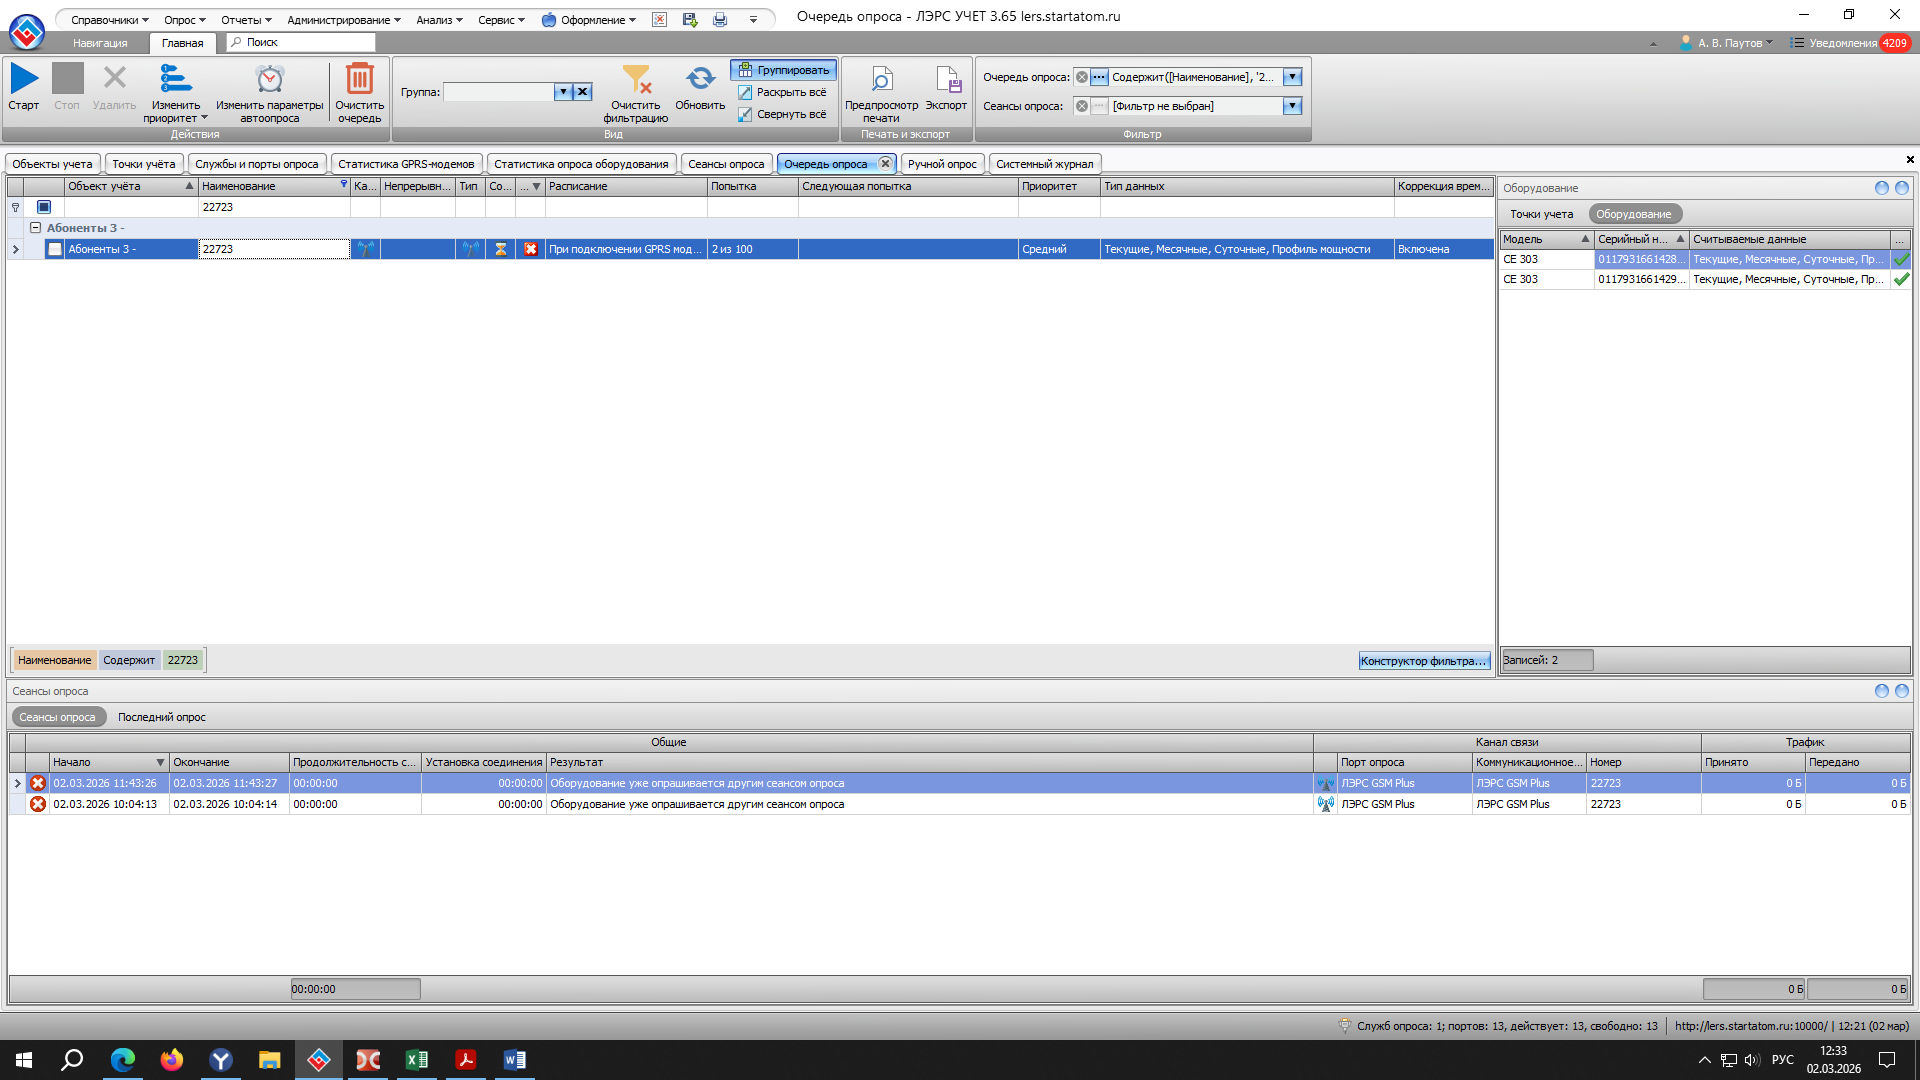Click the Clear queue trash icon
This screenshot has width=1920, height=1080.
tap(359, 80)
